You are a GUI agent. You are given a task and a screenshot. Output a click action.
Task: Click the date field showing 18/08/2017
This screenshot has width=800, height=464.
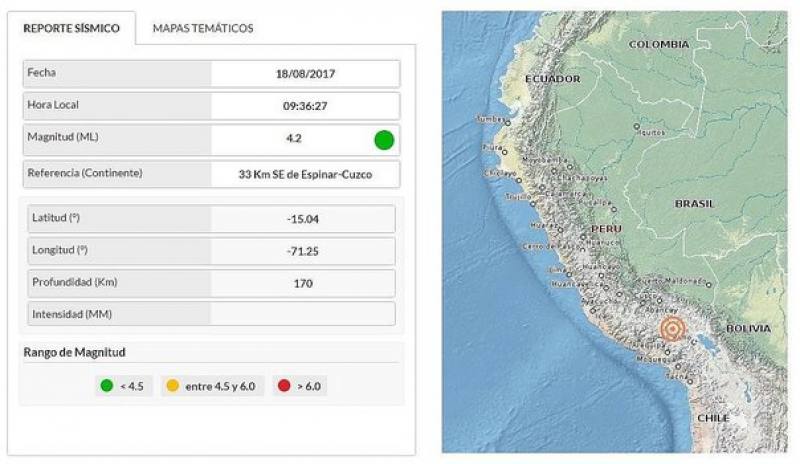[305, 74]
